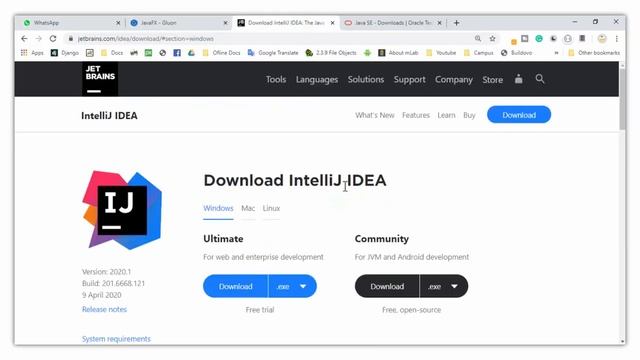The height and width of the screenshot is (360, 640).
Task: Select the Mac OS tab
Action: point(248,209)
